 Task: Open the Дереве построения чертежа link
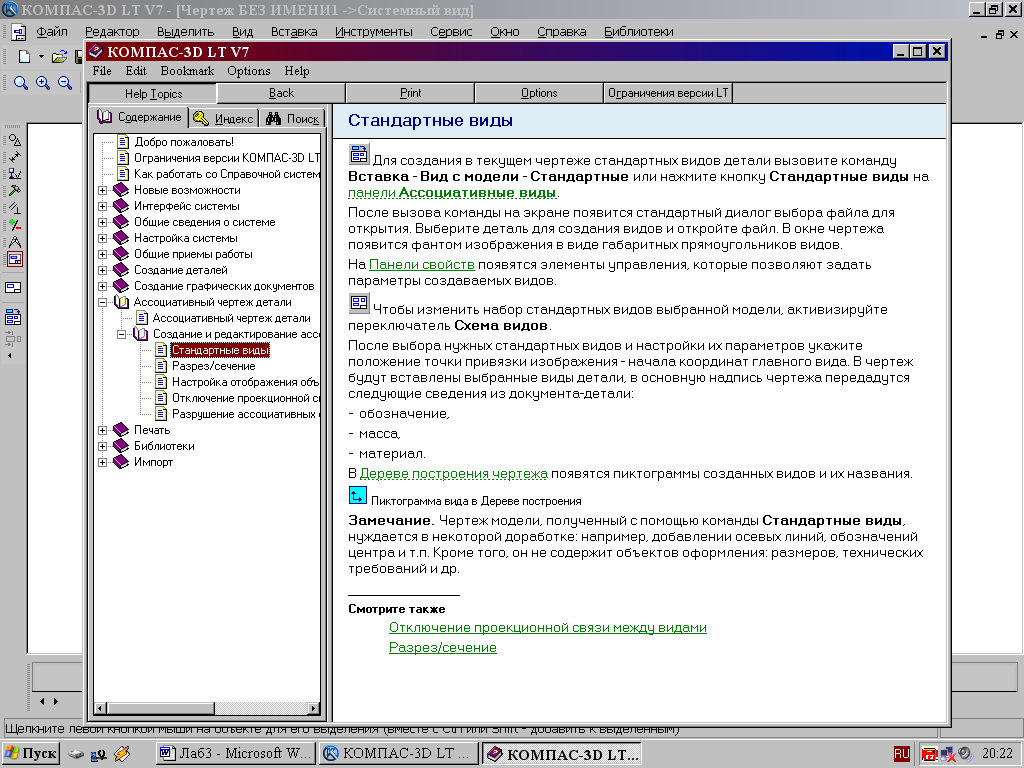pos(454,473)
